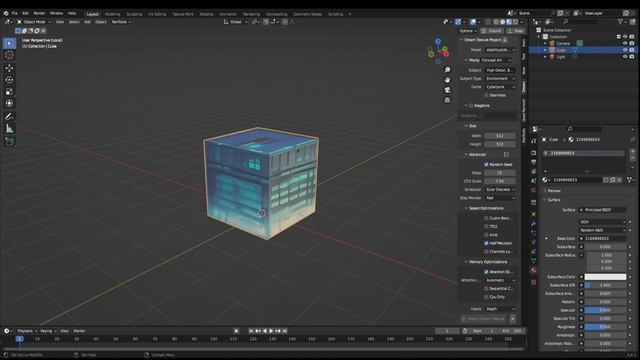The image size is (640, 360).
Task: Open the Modifier properties wrench icon
Action: coord(533,224)
